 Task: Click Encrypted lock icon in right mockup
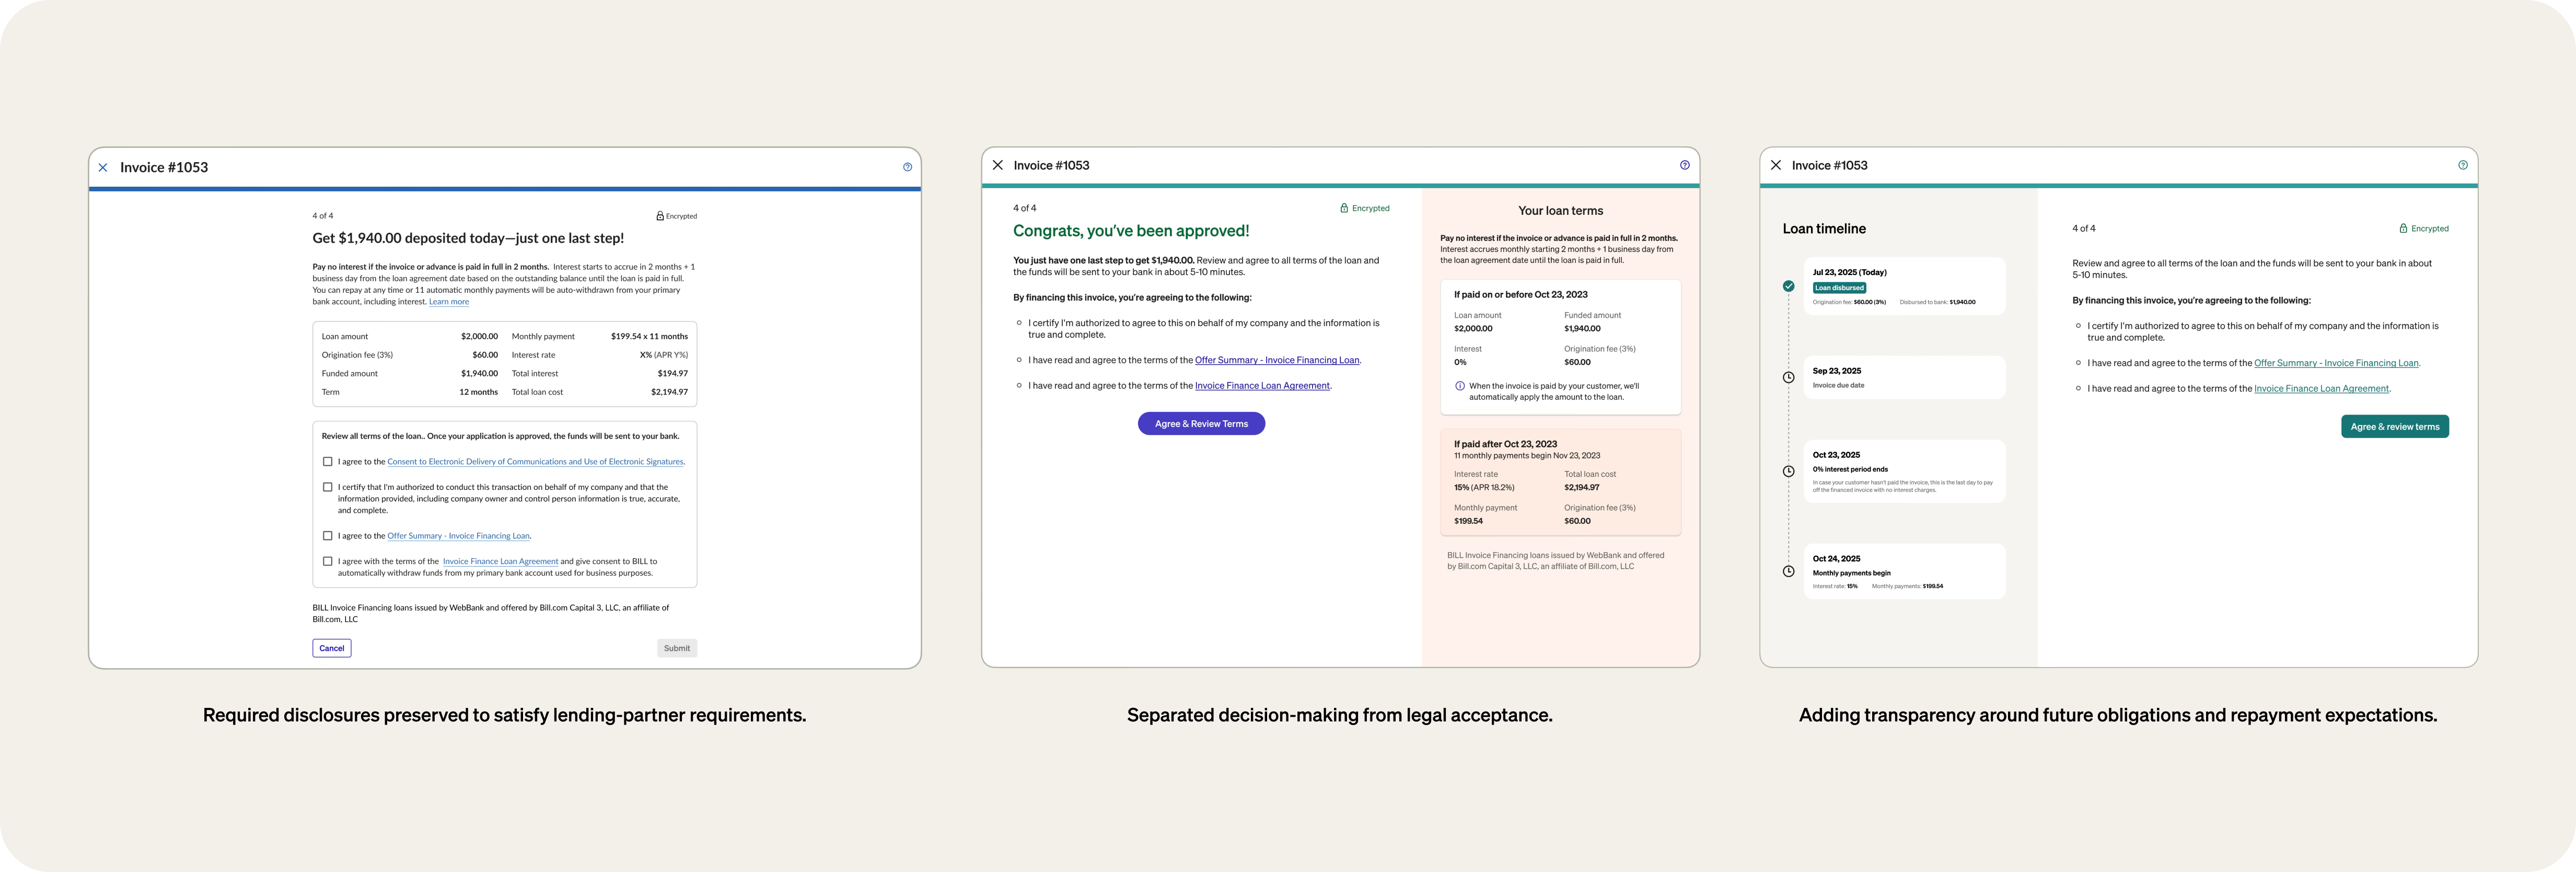pyautogui.click(x=2403, y=229)
